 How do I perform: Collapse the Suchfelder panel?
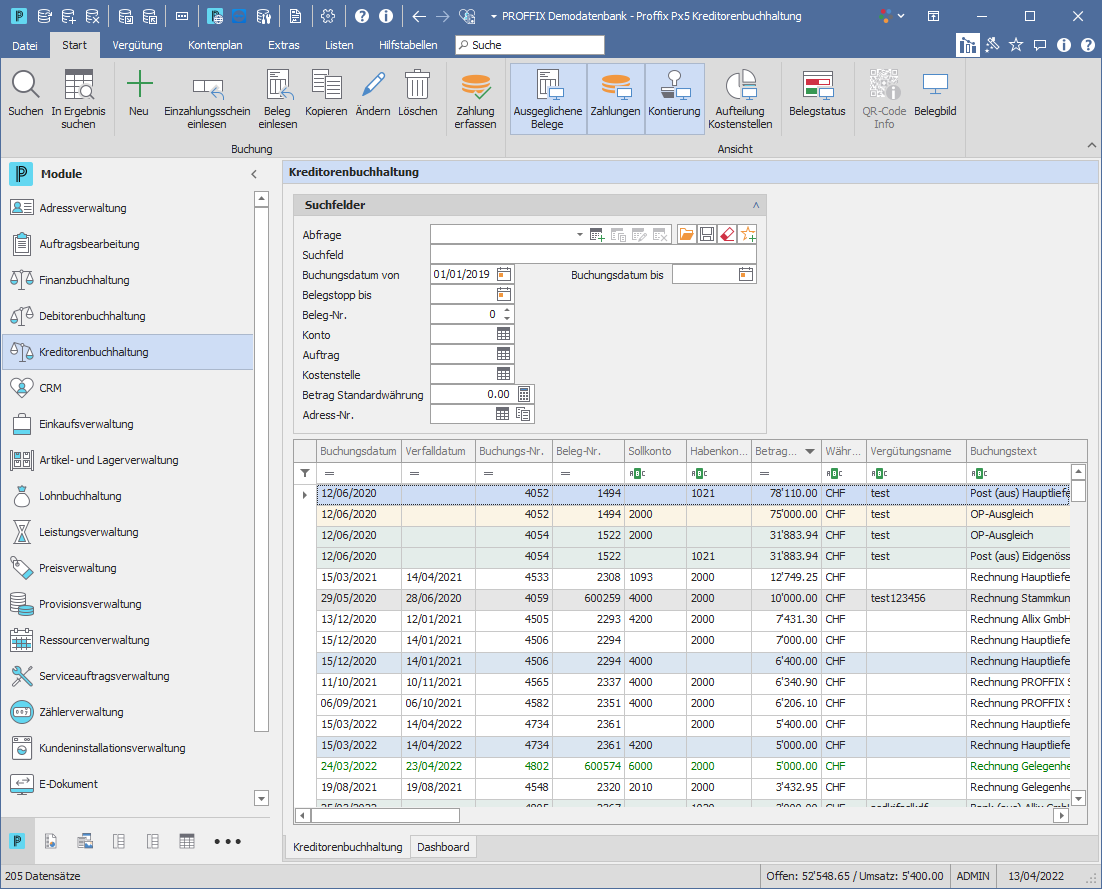point(756,205)
